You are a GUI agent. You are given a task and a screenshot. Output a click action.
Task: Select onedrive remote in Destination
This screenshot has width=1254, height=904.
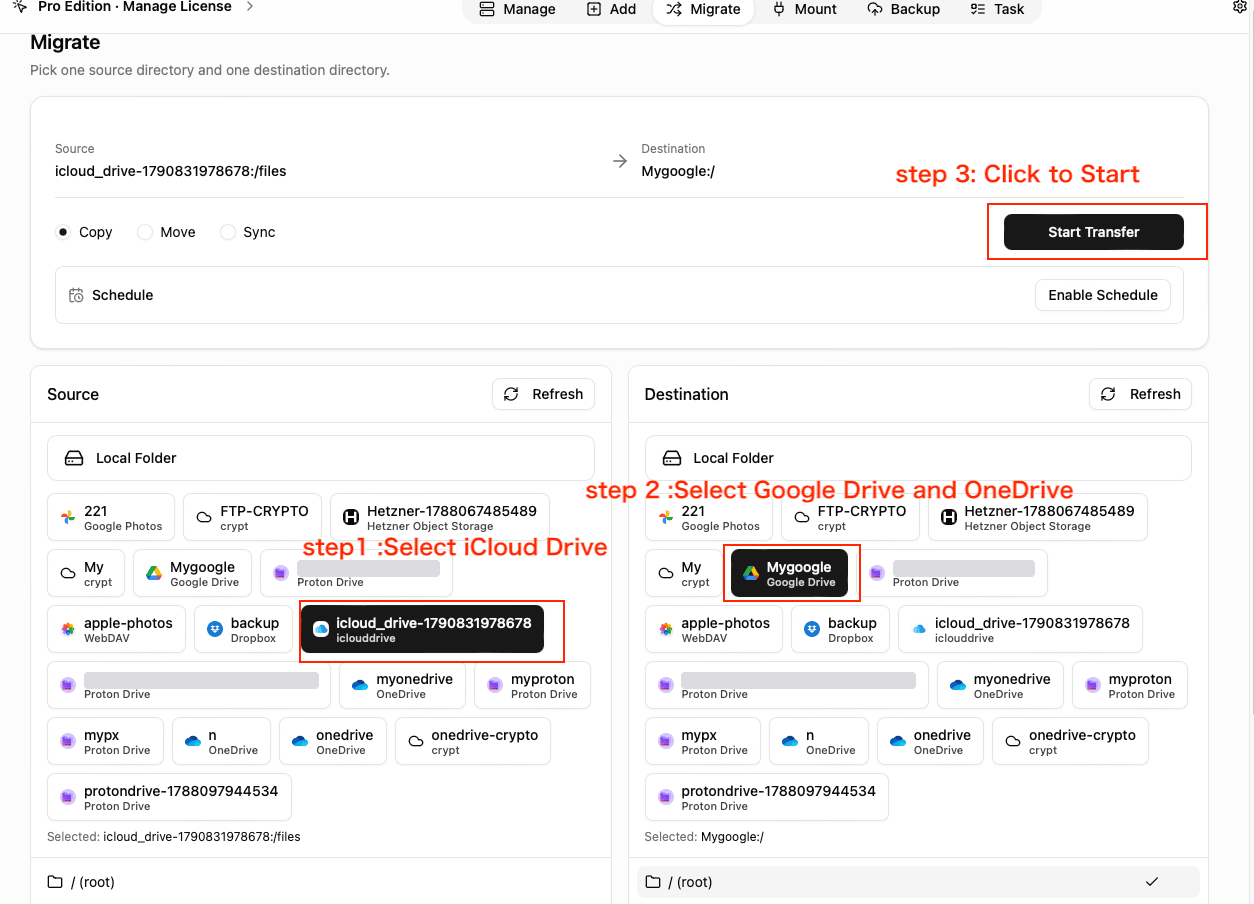coord(930,741)
